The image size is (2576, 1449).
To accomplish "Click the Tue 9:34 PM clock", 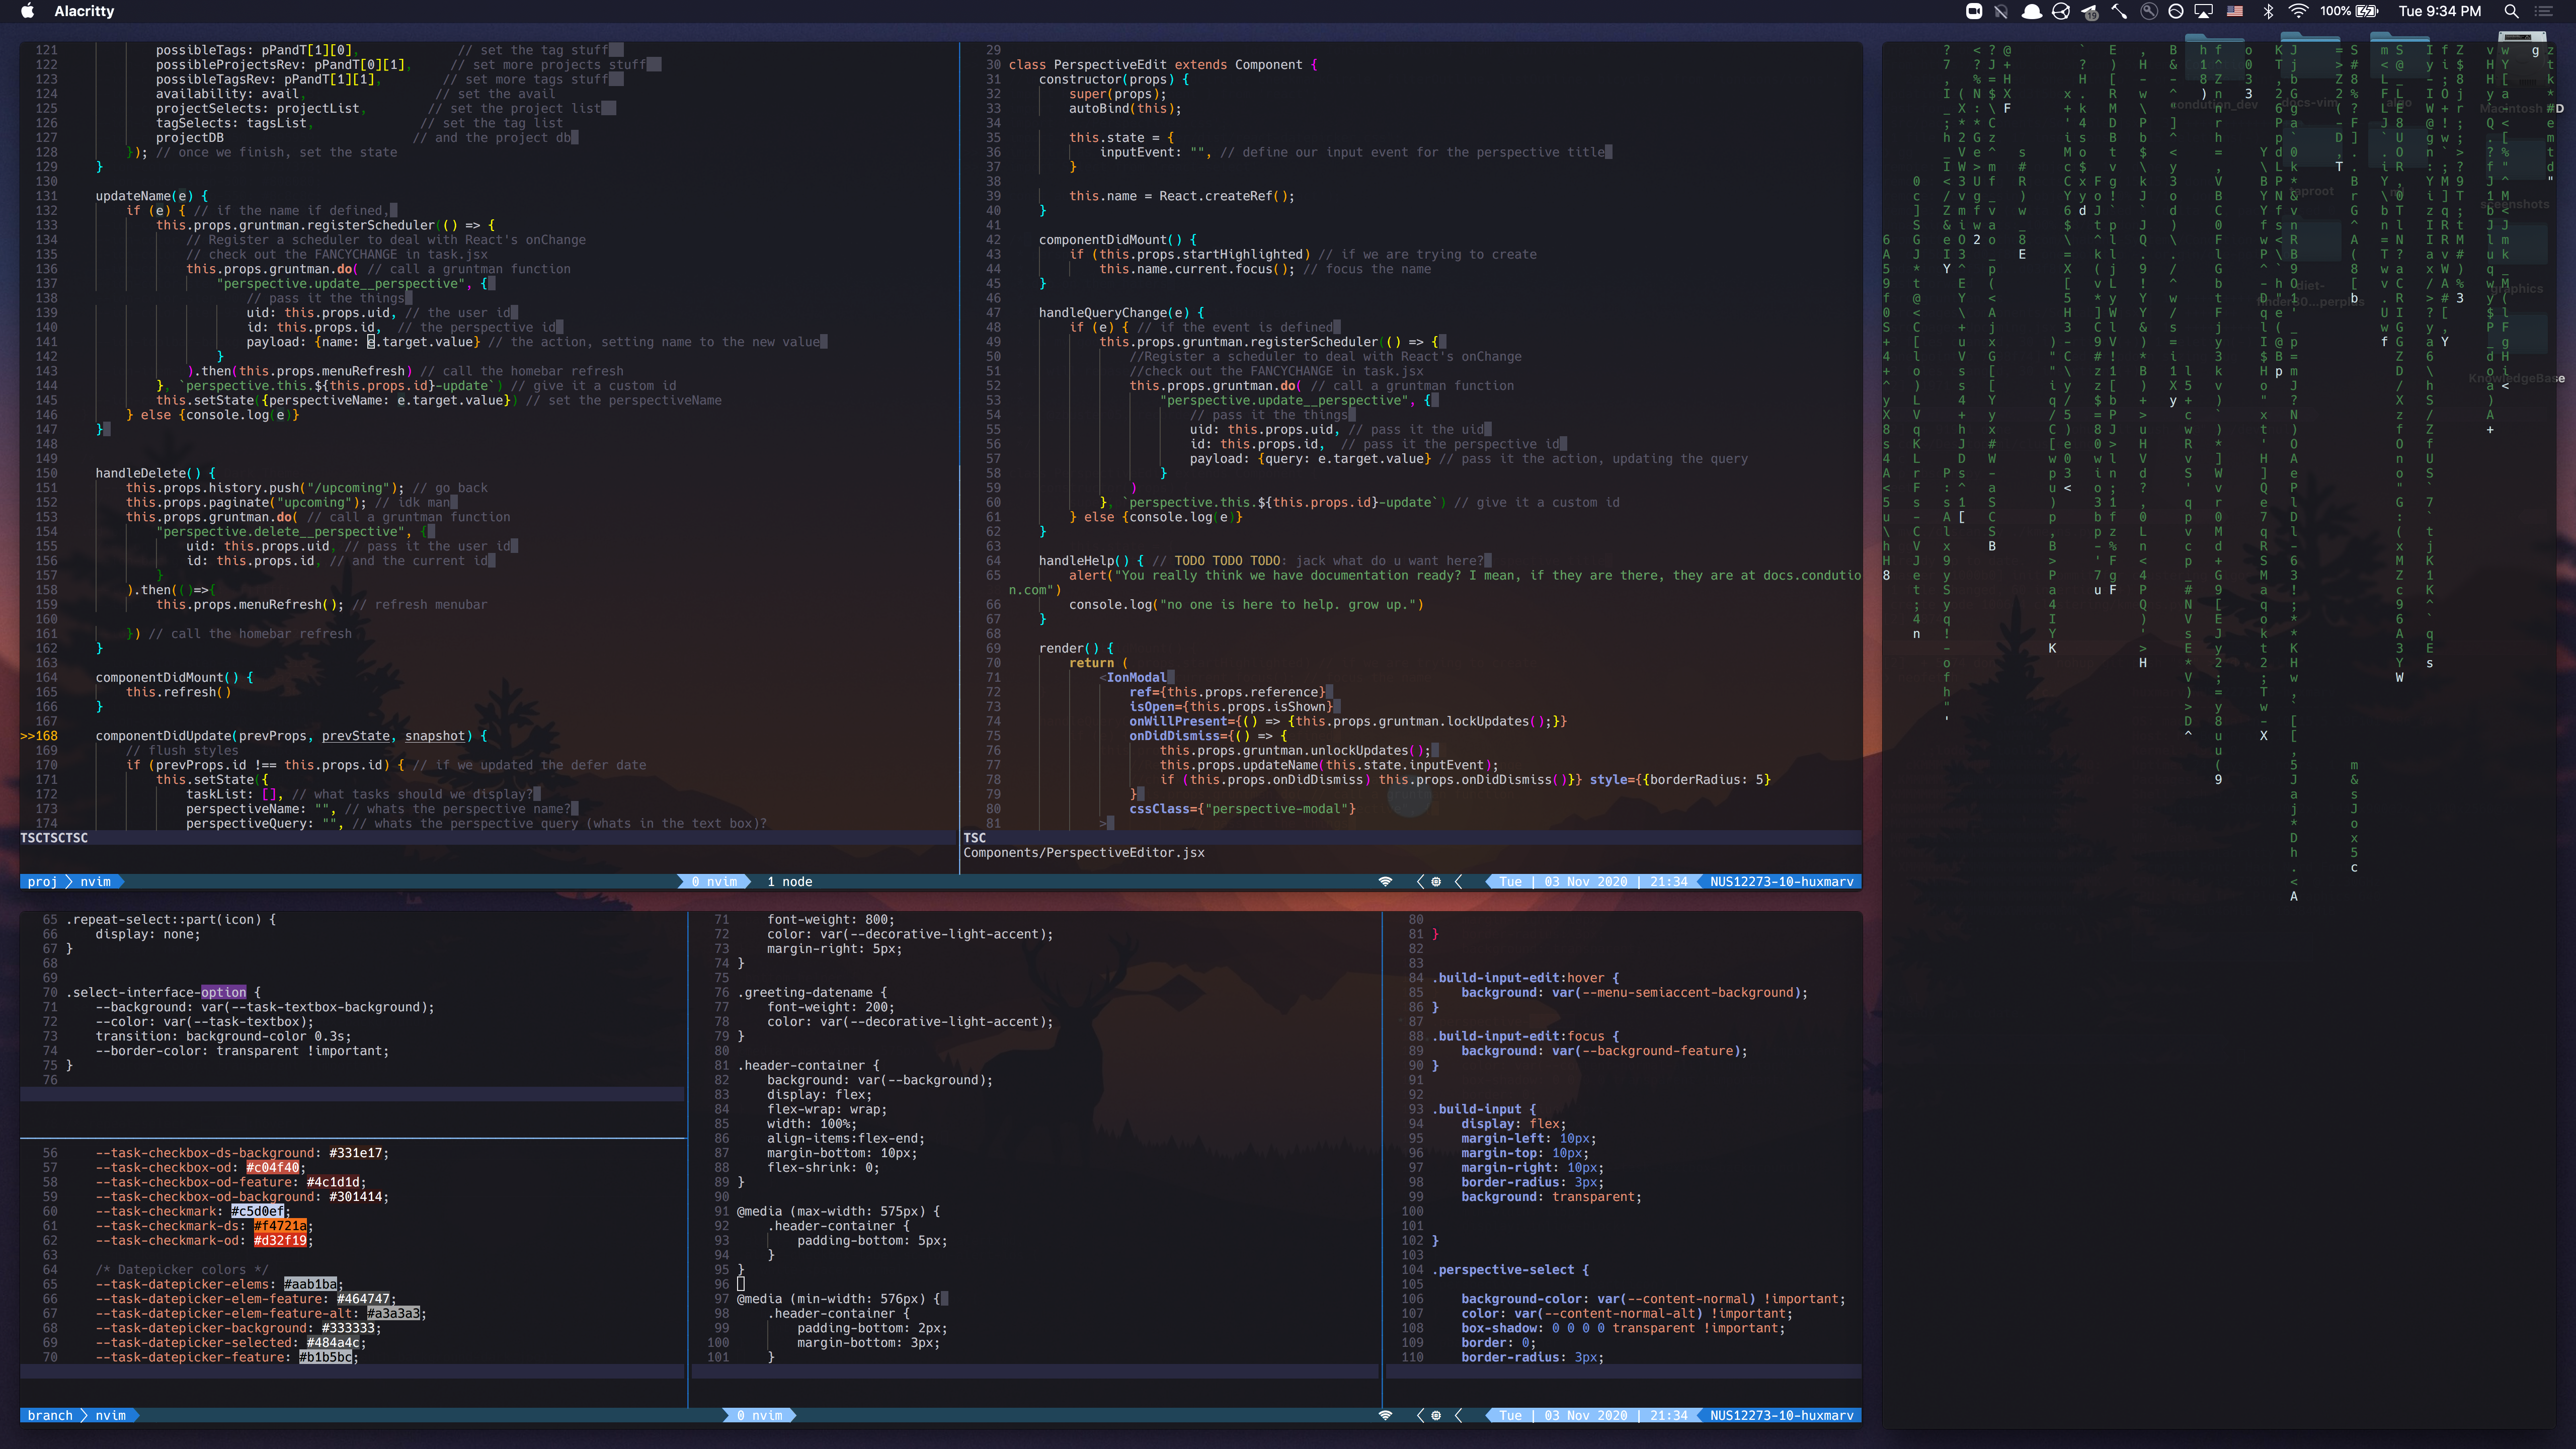I will coord(2439,11).
